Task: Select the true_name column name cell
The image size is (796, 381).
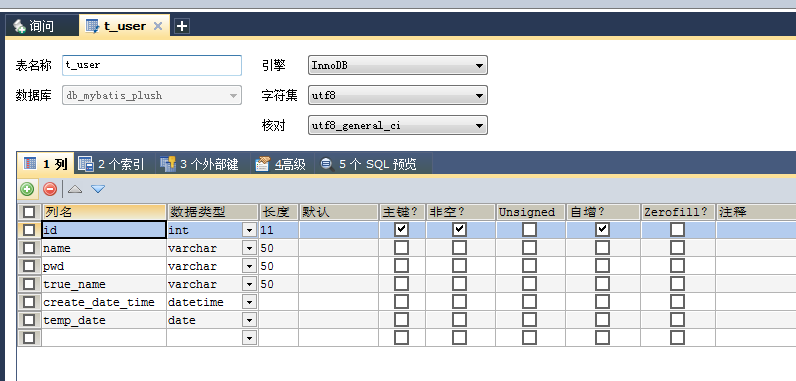Action: (x=104, y=284)
